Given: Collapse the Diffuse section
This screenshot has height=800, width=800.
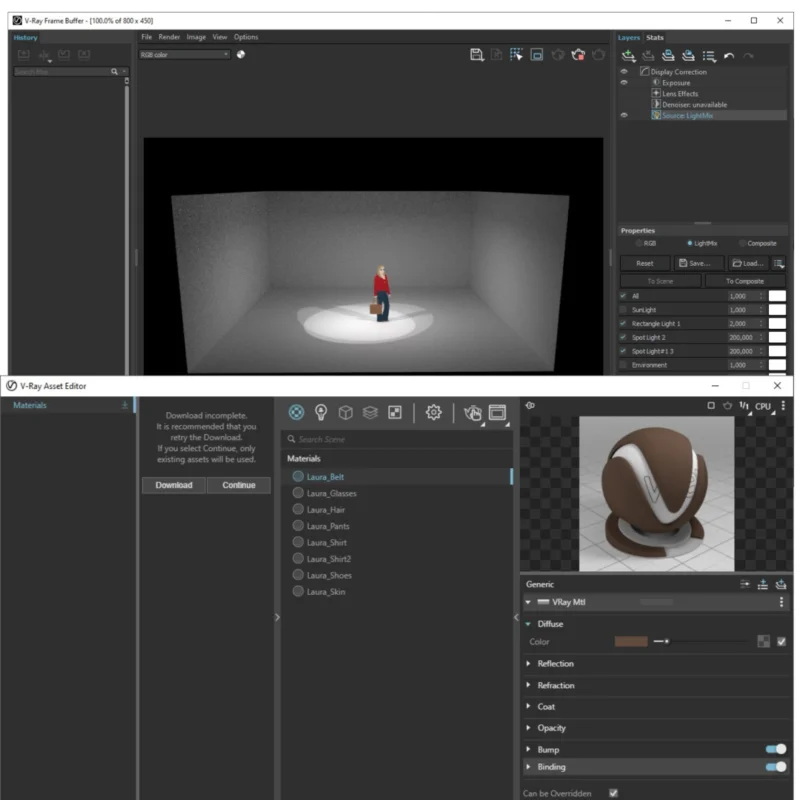Looking at the screenshot, I should (528, 623).
